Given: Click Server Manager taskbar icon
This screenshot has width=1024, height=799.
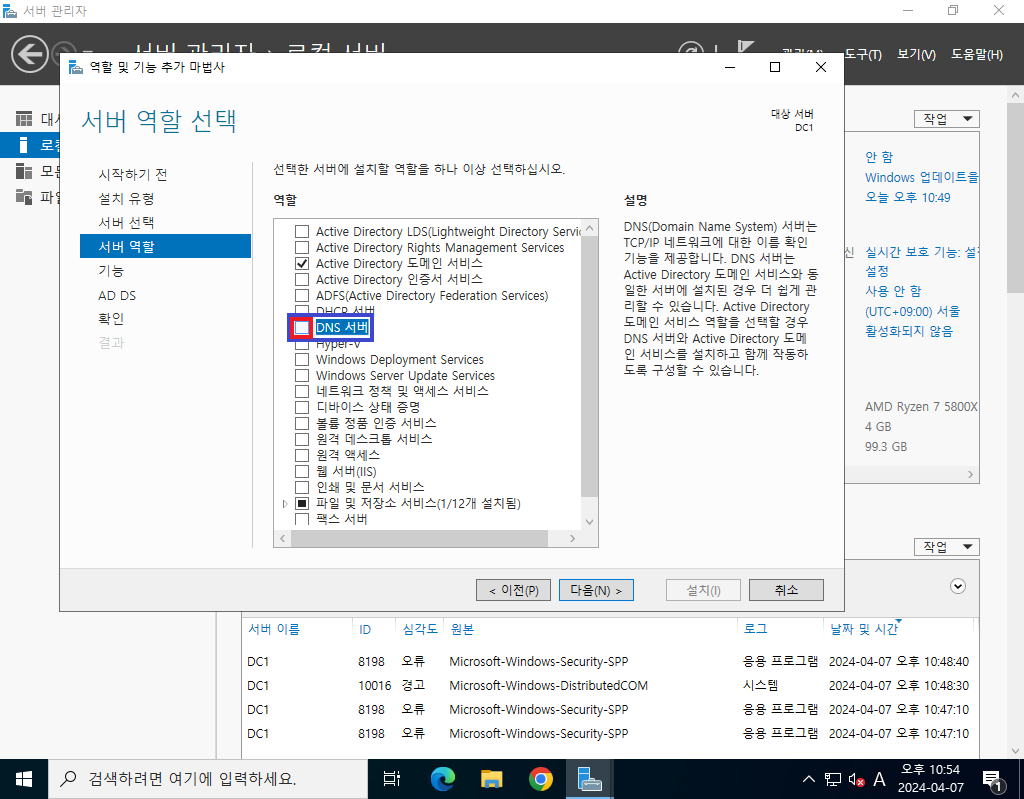Looking at the screenshot, I should tap(590, 779).
